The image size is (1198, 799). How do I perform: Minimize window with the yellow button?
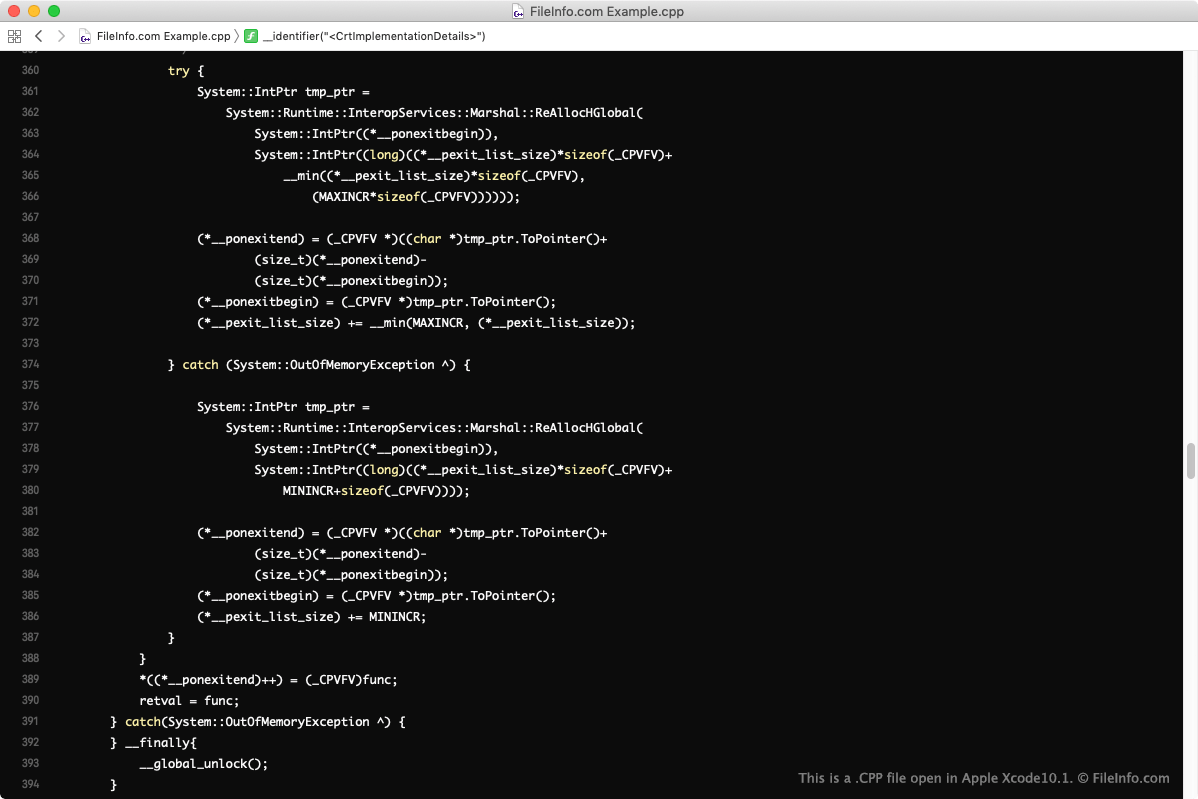tap(34, 11)
